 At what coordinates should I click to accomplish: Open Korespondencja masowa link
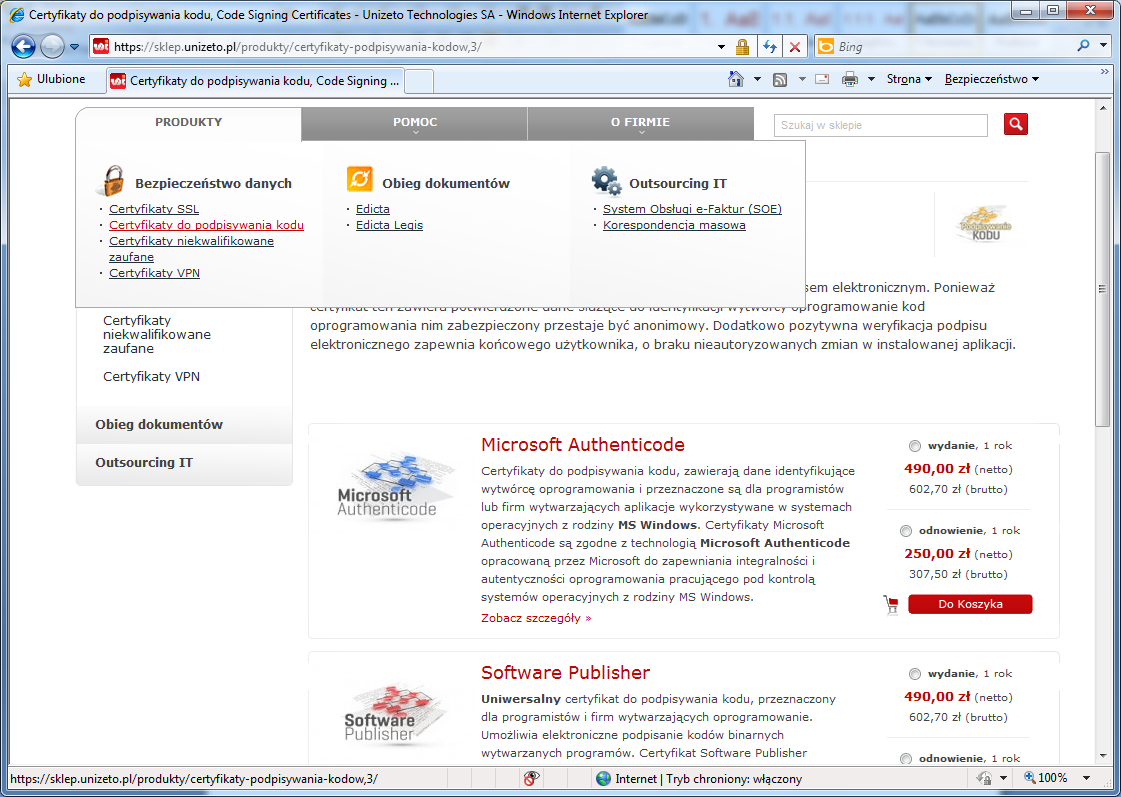click(674, 225)
